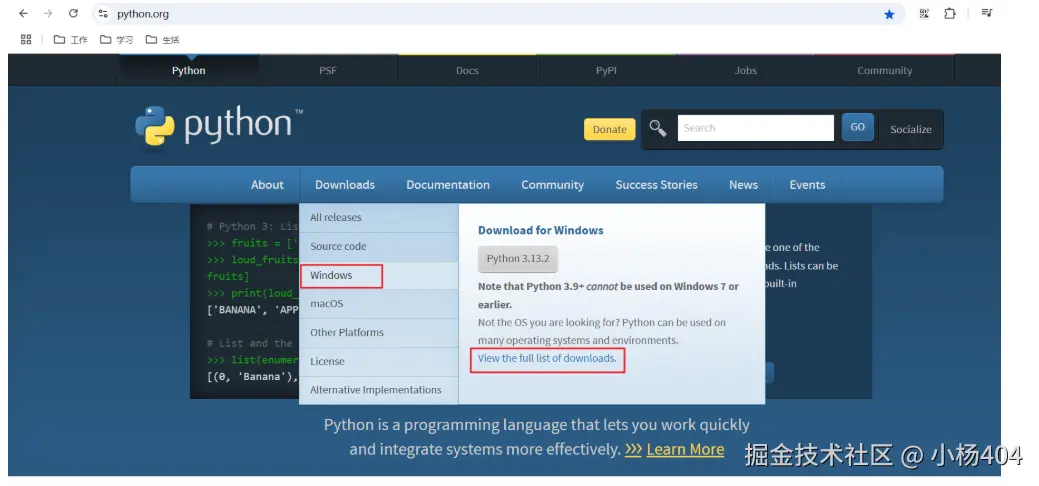Open the 工作 bookmark folder
The image size is (1039, 486).
70,40
